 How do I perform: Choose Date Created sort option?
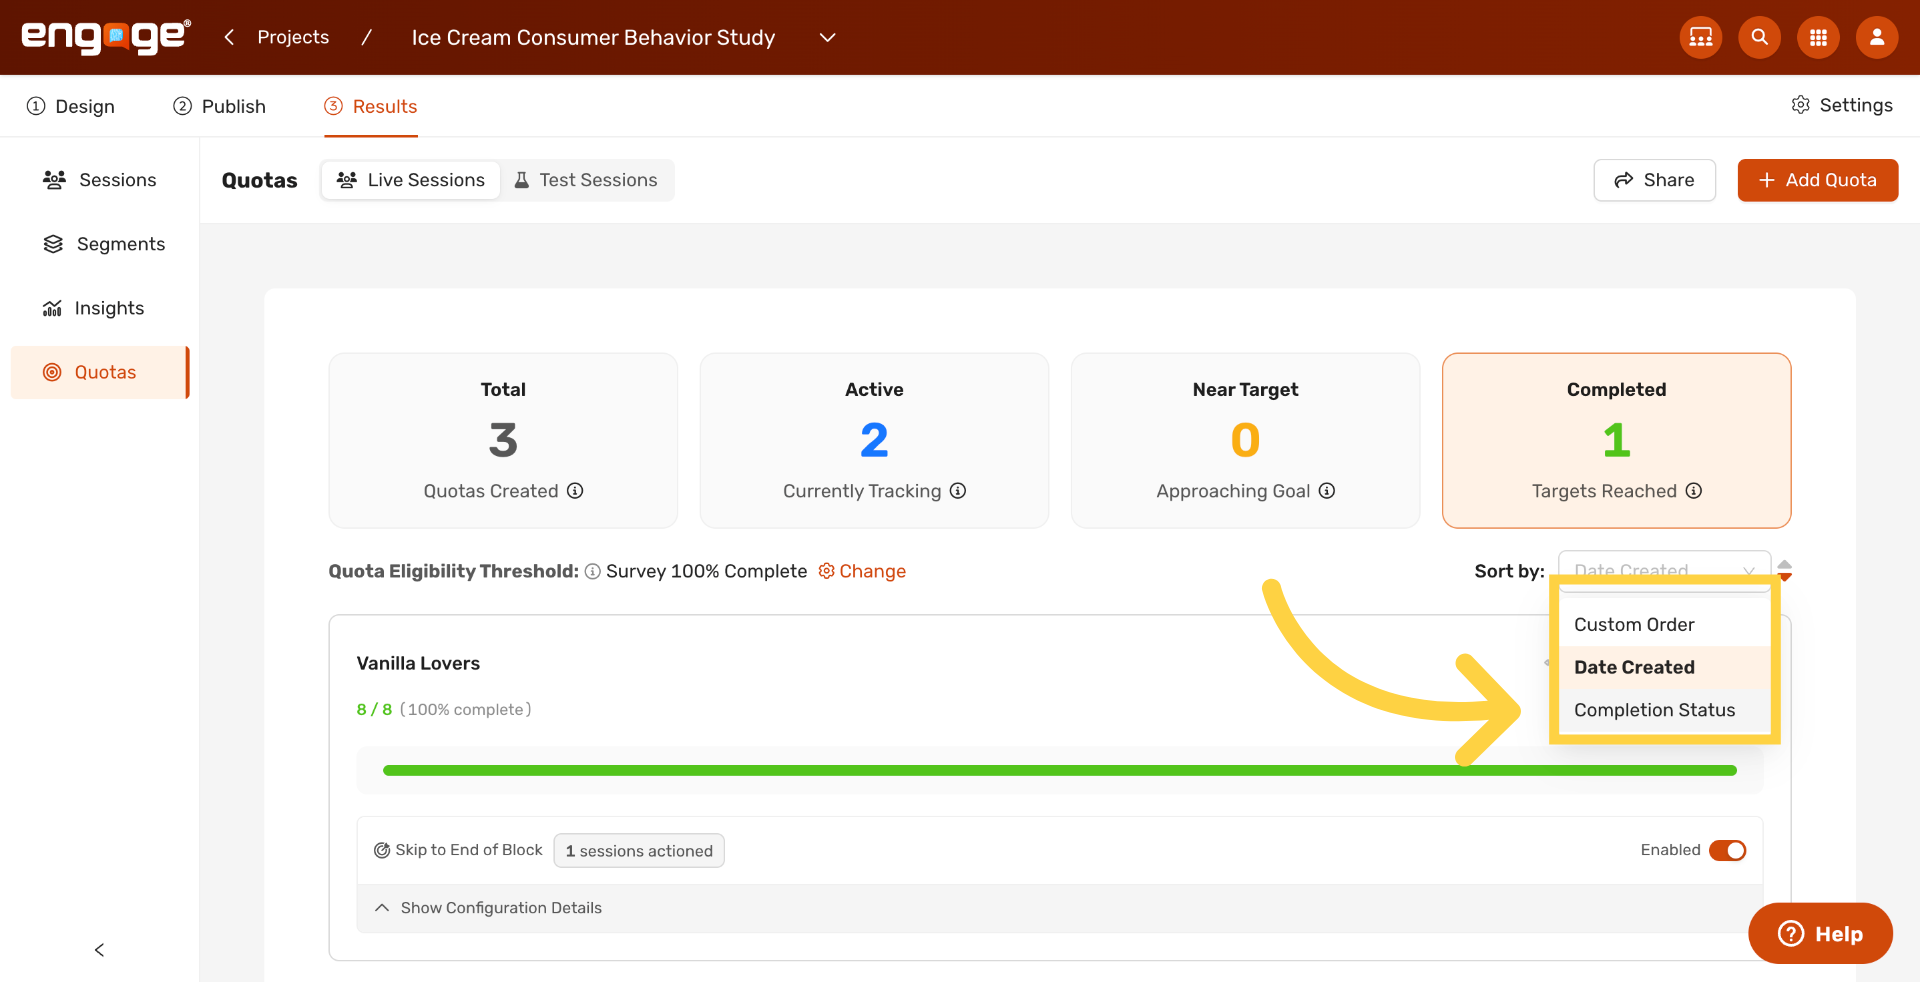1664,667
